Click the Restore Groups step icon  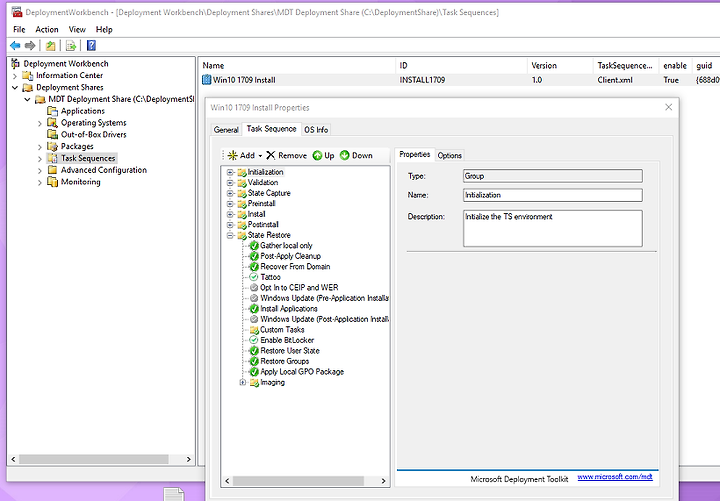(254, 361)
